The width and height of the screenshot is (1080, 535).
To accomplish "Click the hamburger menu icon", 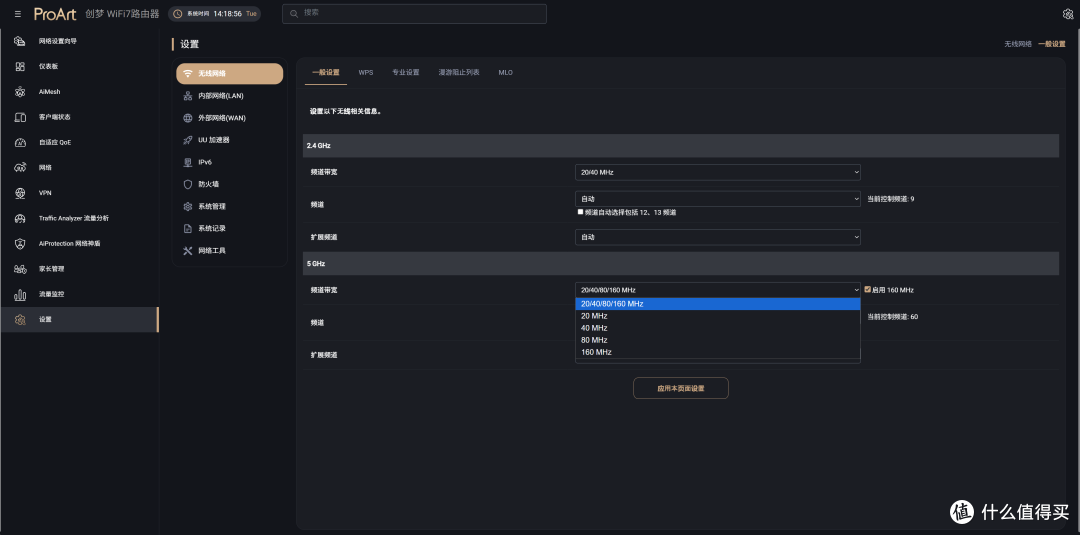I will [x=18, y=14].
